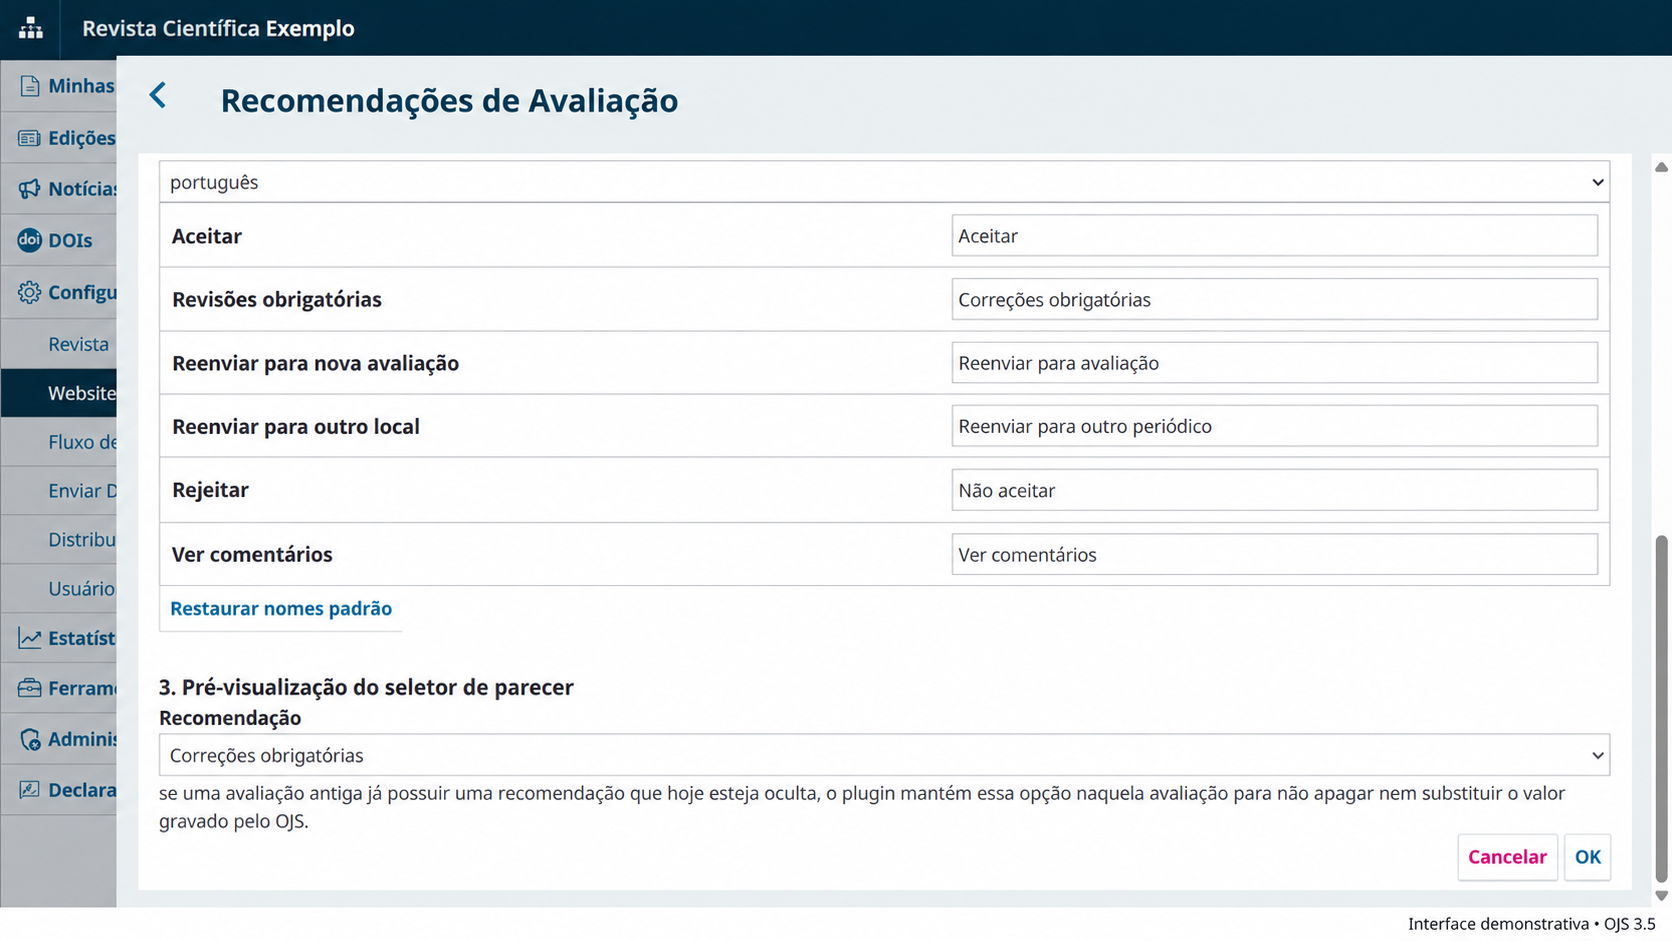
Task: Click the Aceitar name input field
Action: tap(1274, 236)
